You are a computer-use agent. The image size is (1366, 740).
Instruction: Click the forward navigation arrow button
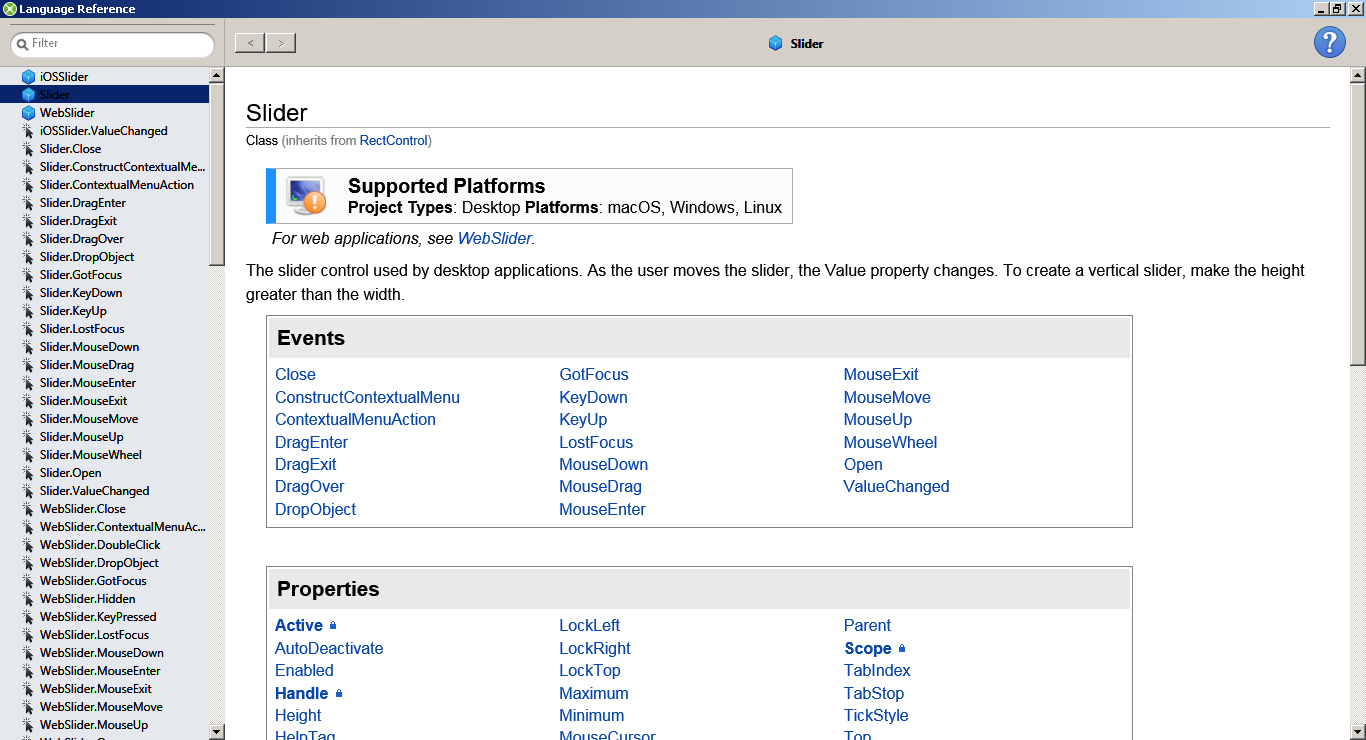coord(281,43)
